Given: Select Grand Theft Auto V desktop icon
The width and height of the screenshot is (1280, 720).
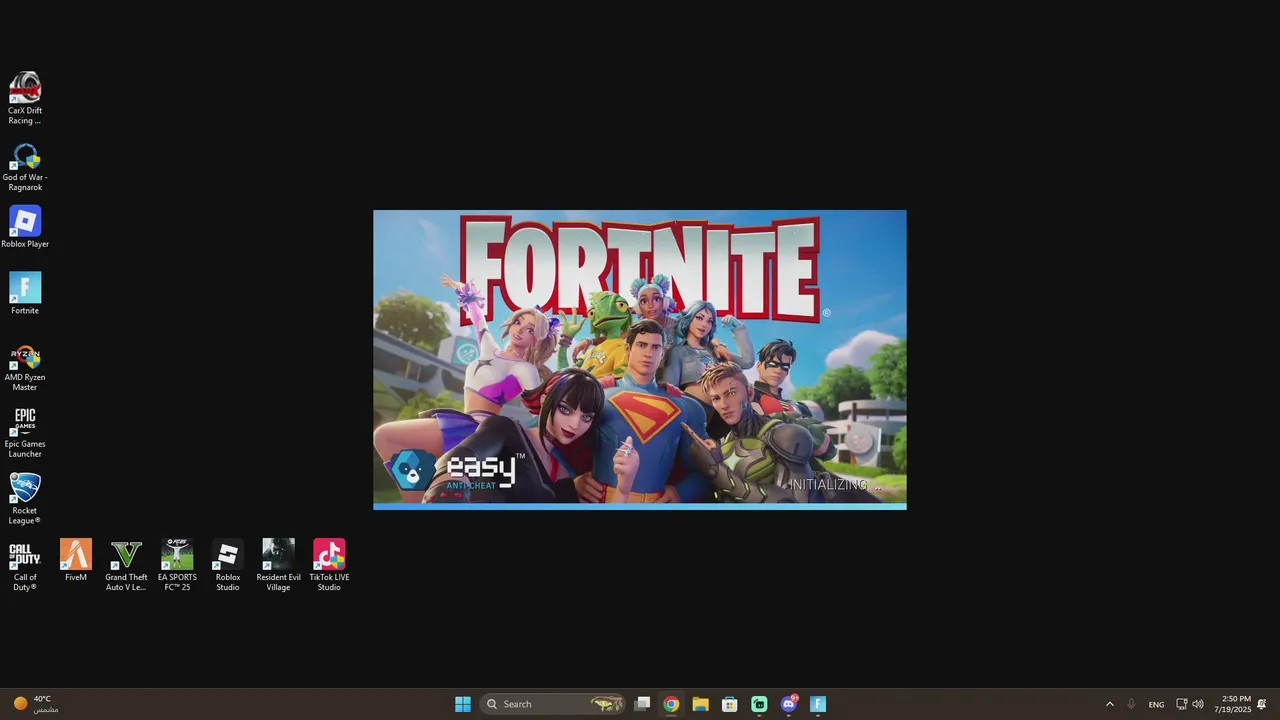Looking at the screenshot, I should coord(126,565).
